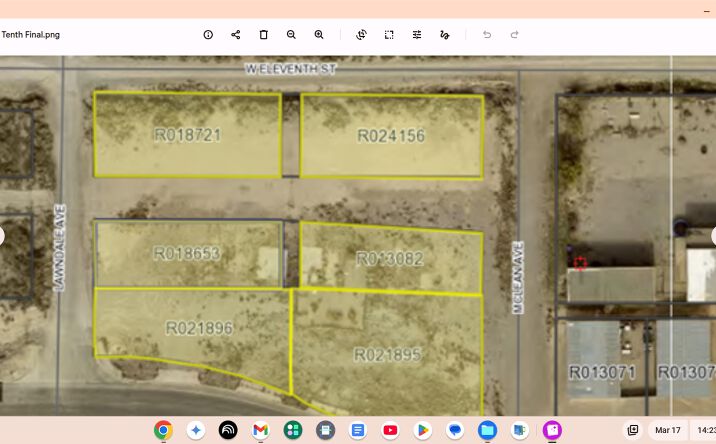This screenshot has height=444, width=716.
Task: Open the Rescale tool
Action: (x=389, y=35)
